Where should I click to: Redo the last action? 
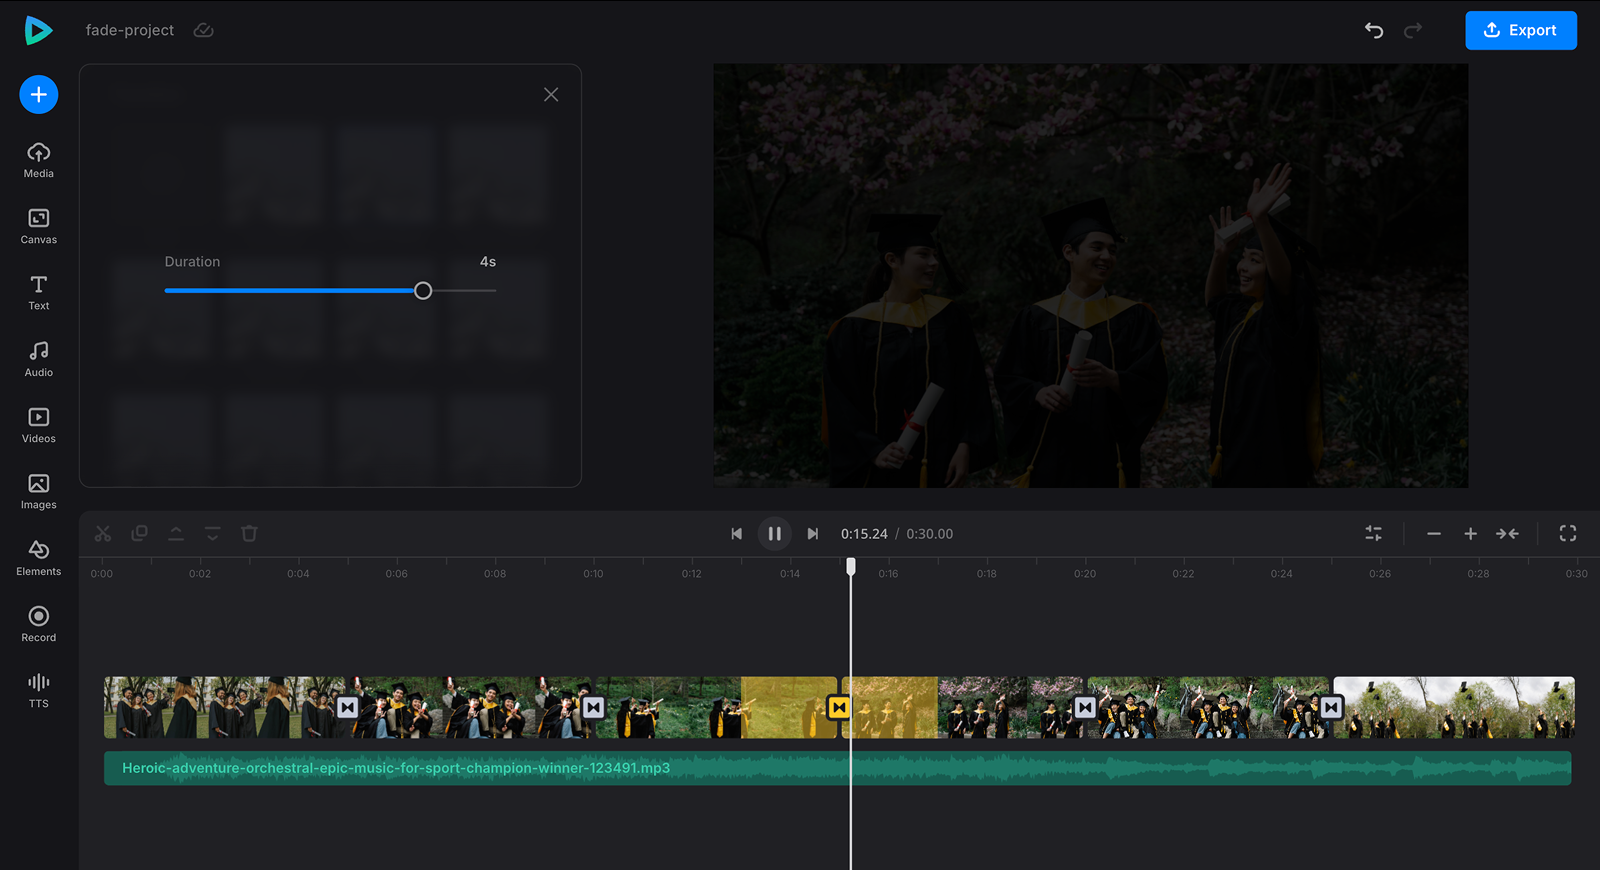pyautogui.click(x=1413, y=30)
